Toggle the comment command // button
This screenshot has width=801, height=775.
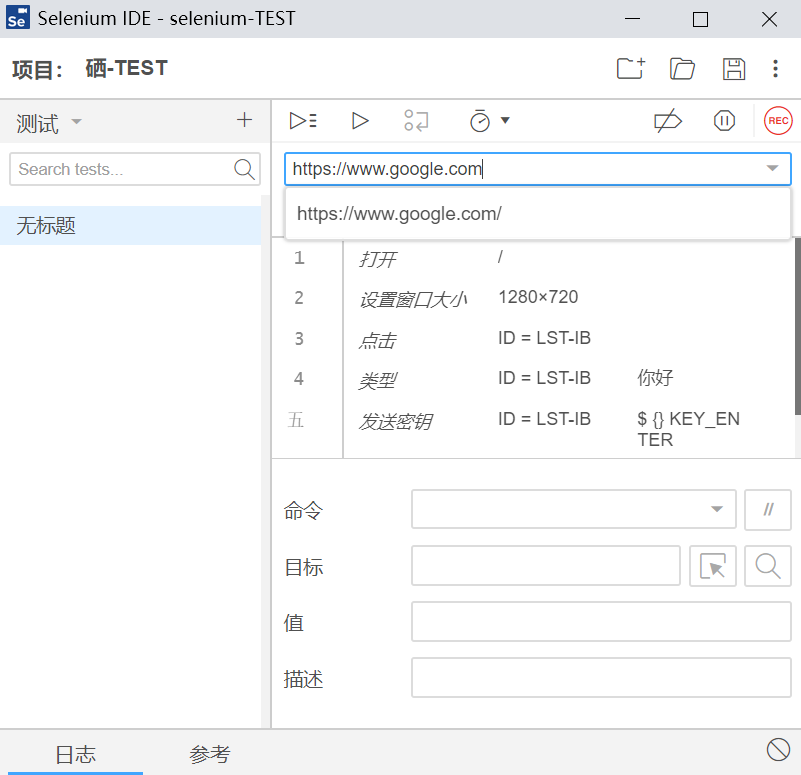[768, 509]
